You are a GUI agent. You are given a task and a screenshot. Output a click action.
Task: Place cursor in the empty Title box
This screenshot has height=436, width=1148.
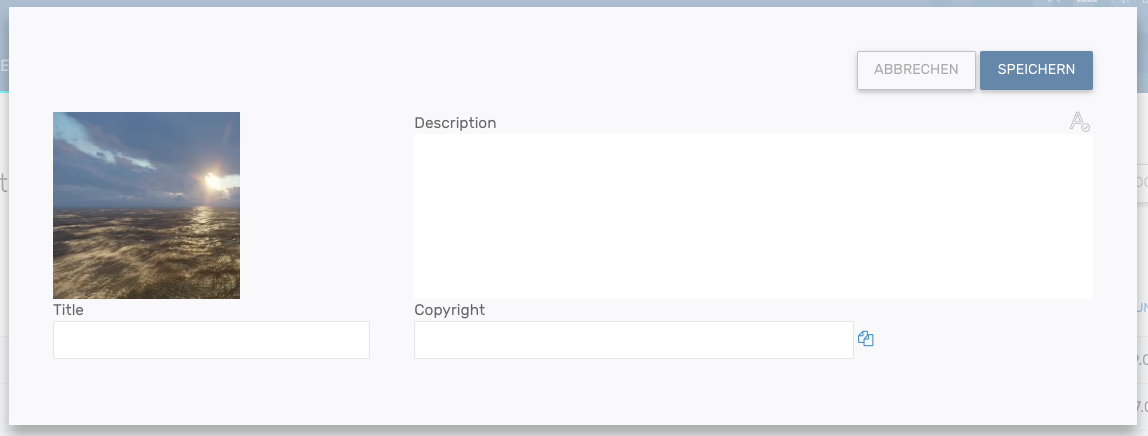point(211,340)
